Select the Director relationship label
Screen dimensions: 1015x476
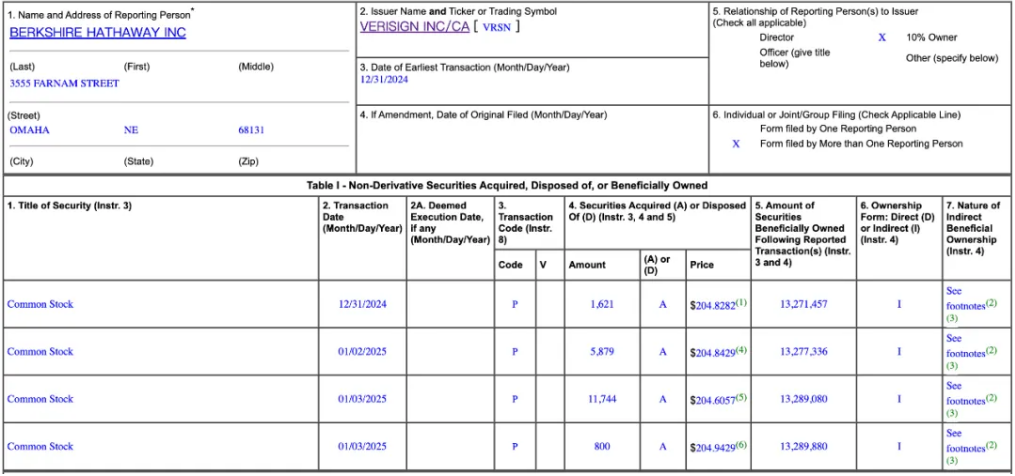[777, 38]
